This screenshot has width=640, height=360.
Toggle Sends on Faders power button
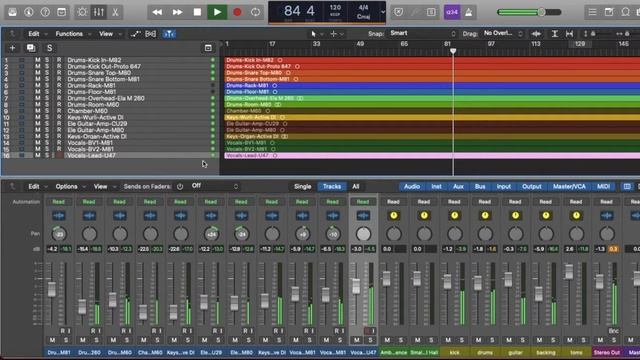click(180, 187)
